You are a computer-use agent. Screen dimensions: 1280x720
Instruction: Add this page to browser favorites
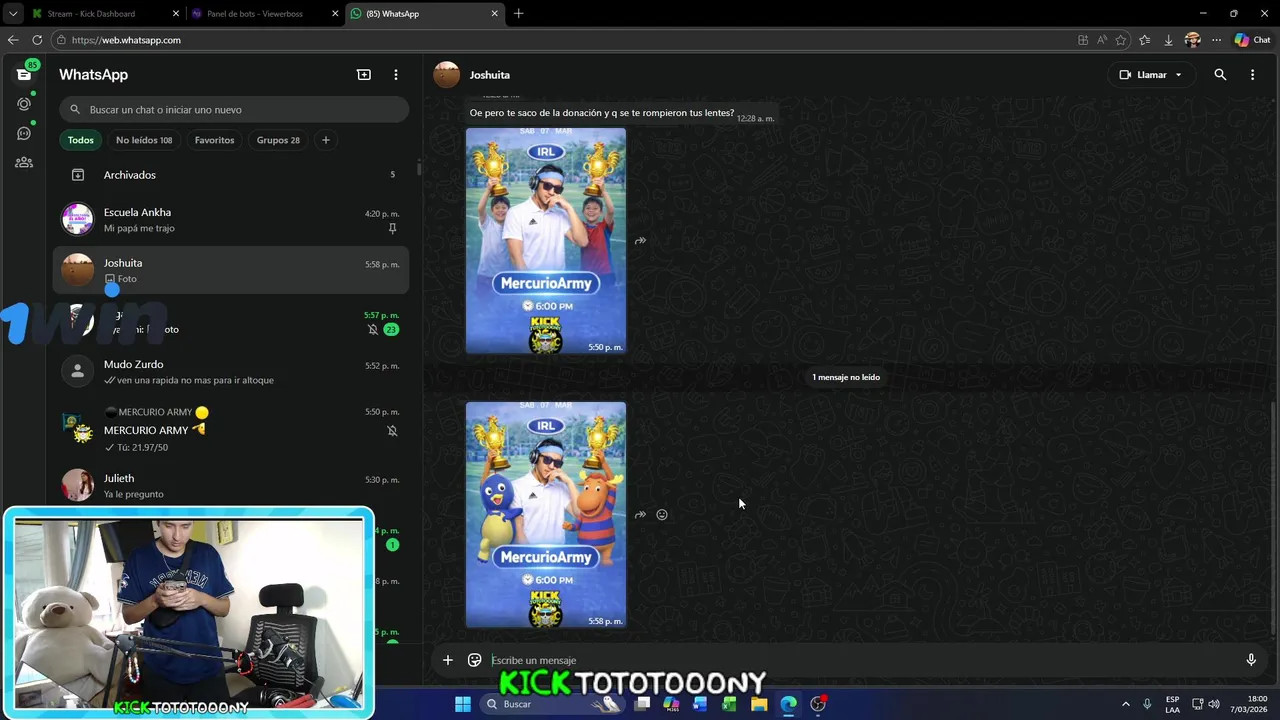click(x=1121, y=40)
